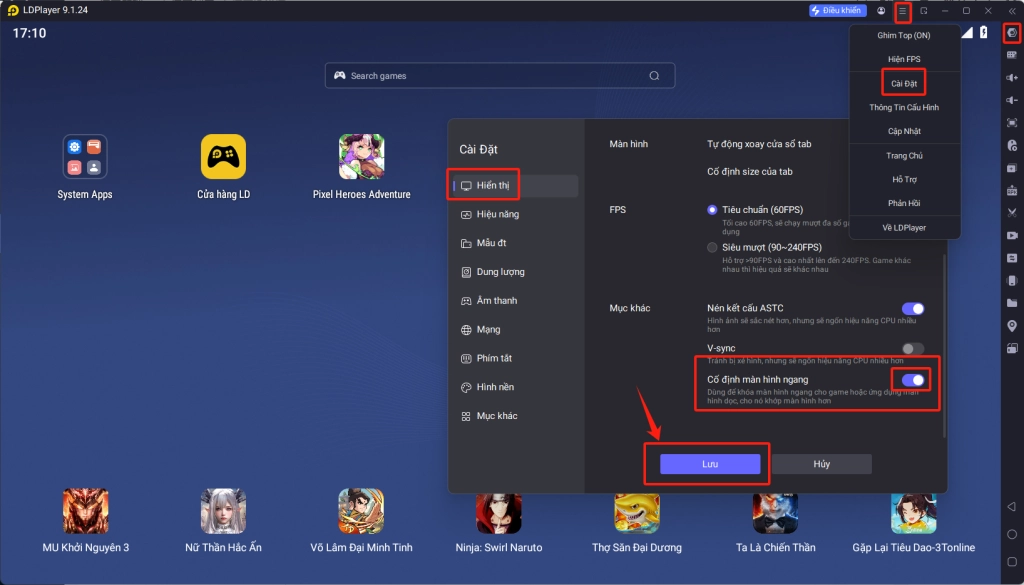
Task: Open the Operation recorder sidebar icon
Action: (x=1012, y=143)
